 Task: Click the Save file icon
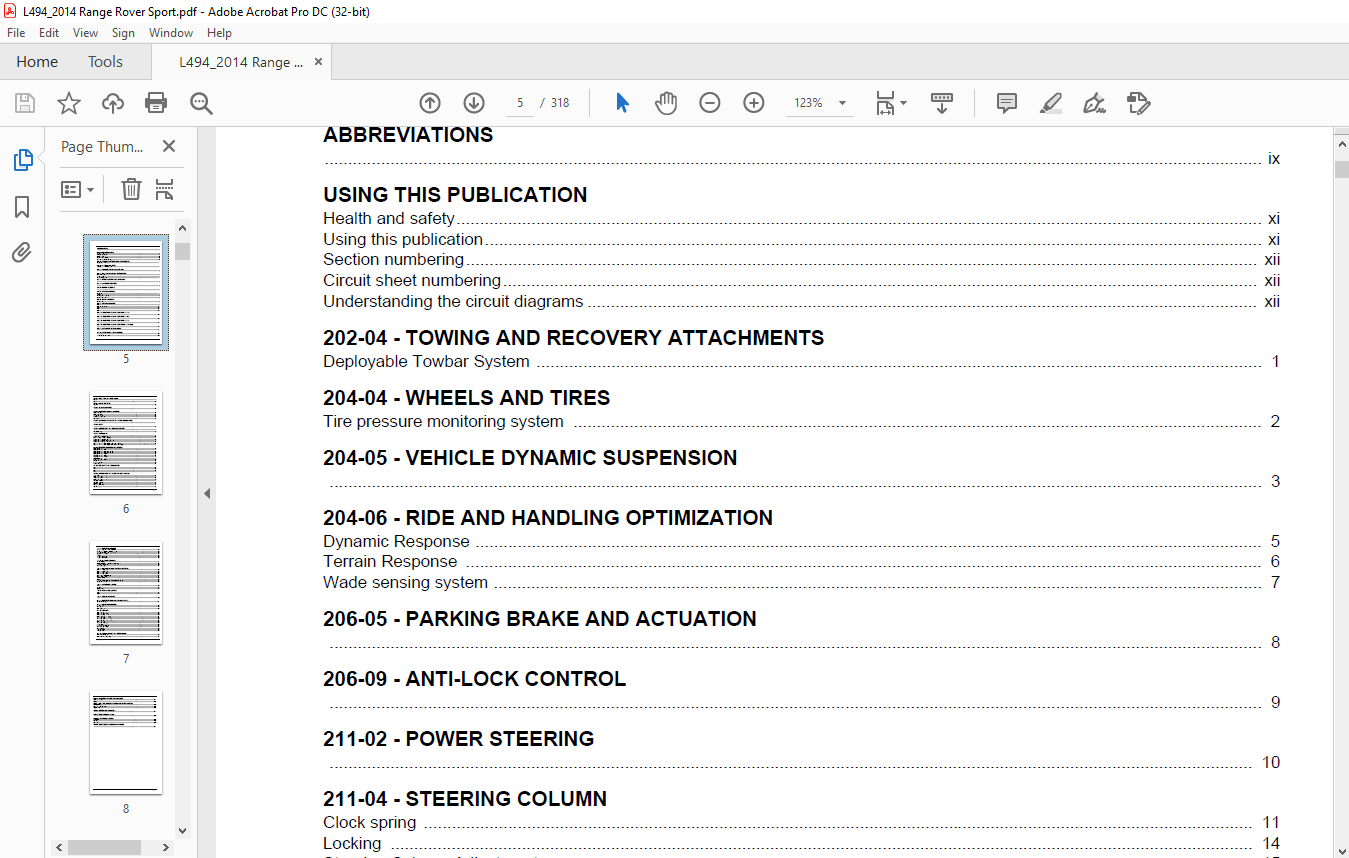coord(25,103)
